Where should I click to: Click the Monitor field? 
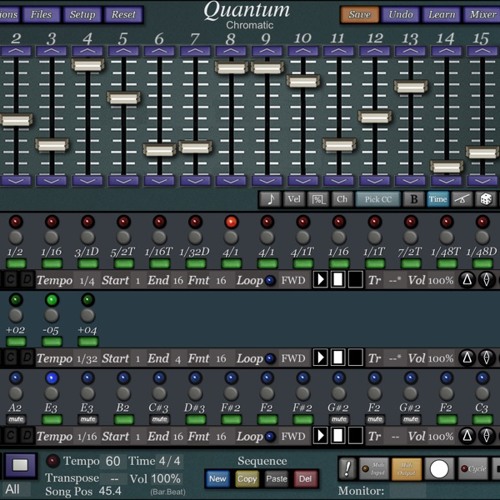[408, 491]
